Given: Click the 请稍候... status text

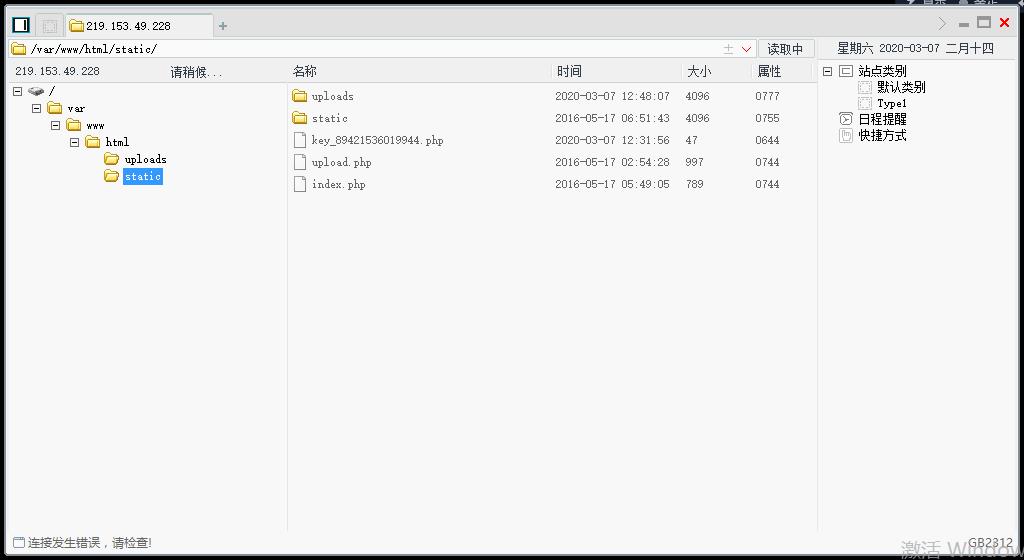Looking at the screenshot, I should click(x=196, y=72).
